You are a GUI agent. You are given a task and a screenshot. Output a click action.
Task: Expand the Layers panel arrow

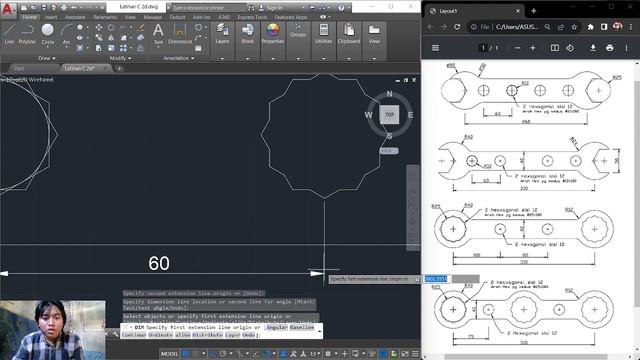222,58
